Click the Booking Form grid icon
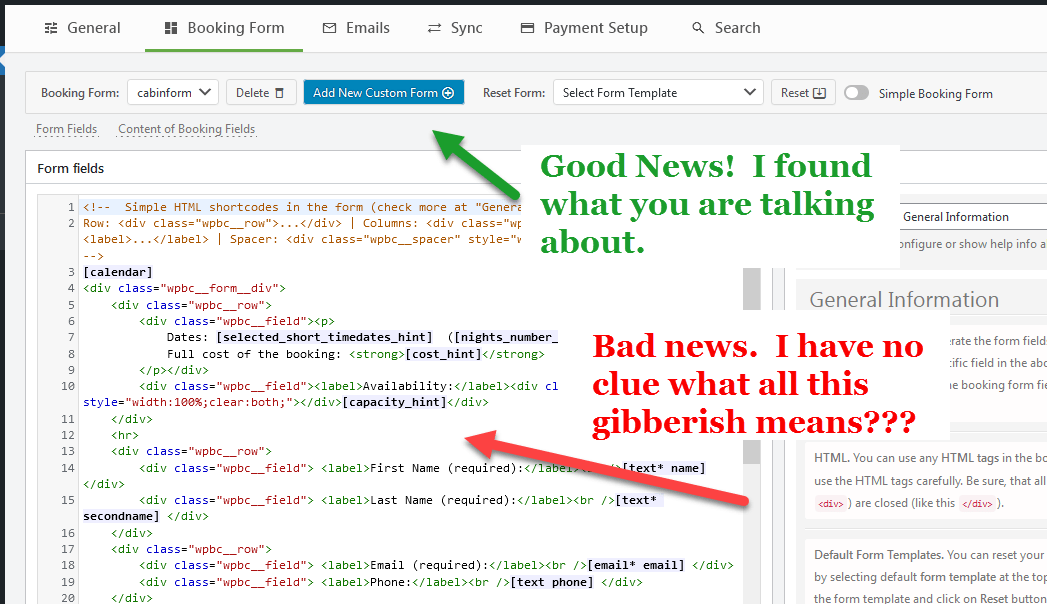Screen dimensions: 1047x604 click(x=171, y=28)
